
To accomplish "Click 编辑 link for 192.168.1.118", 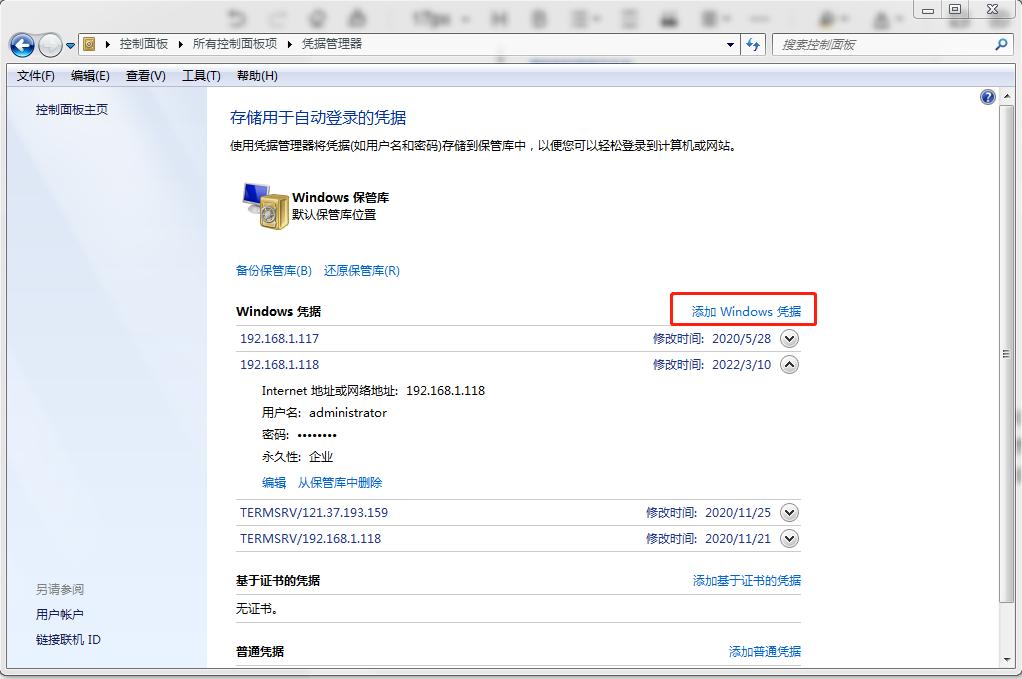I will [x=274, y=482].
